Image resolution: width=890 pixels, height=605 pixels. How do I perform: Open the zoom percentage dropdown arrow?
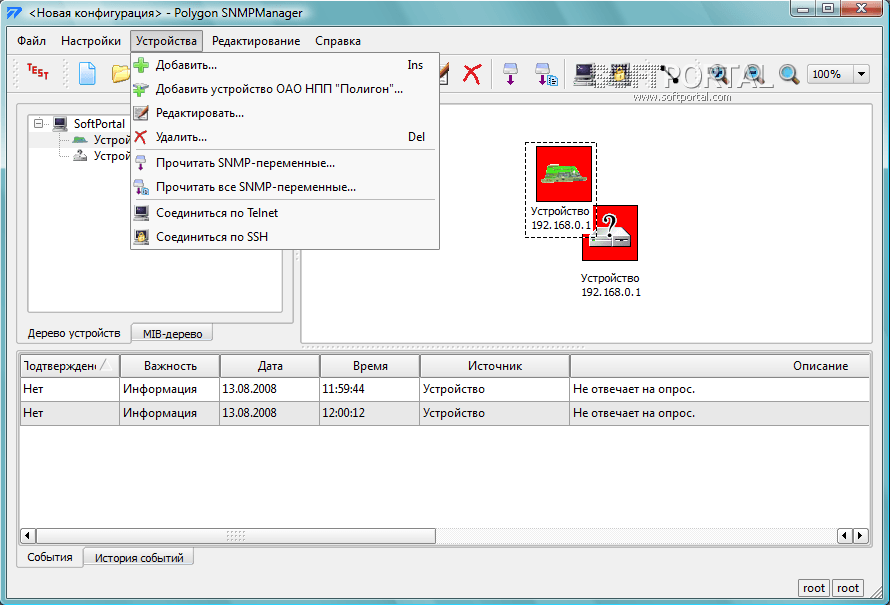[x=862, y=74]
